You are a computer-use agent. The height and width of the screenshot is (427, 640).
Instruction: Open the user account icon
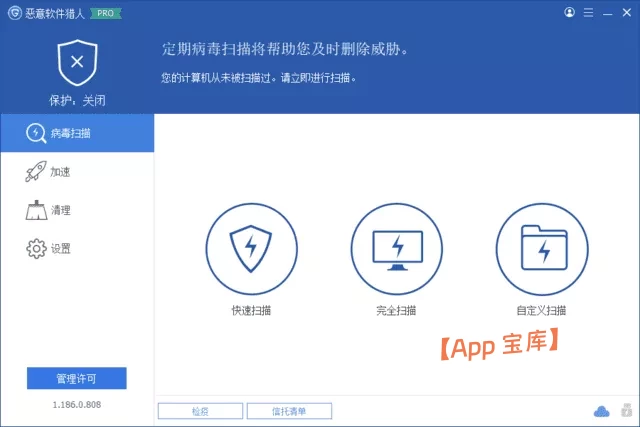[x=569, y=12]
